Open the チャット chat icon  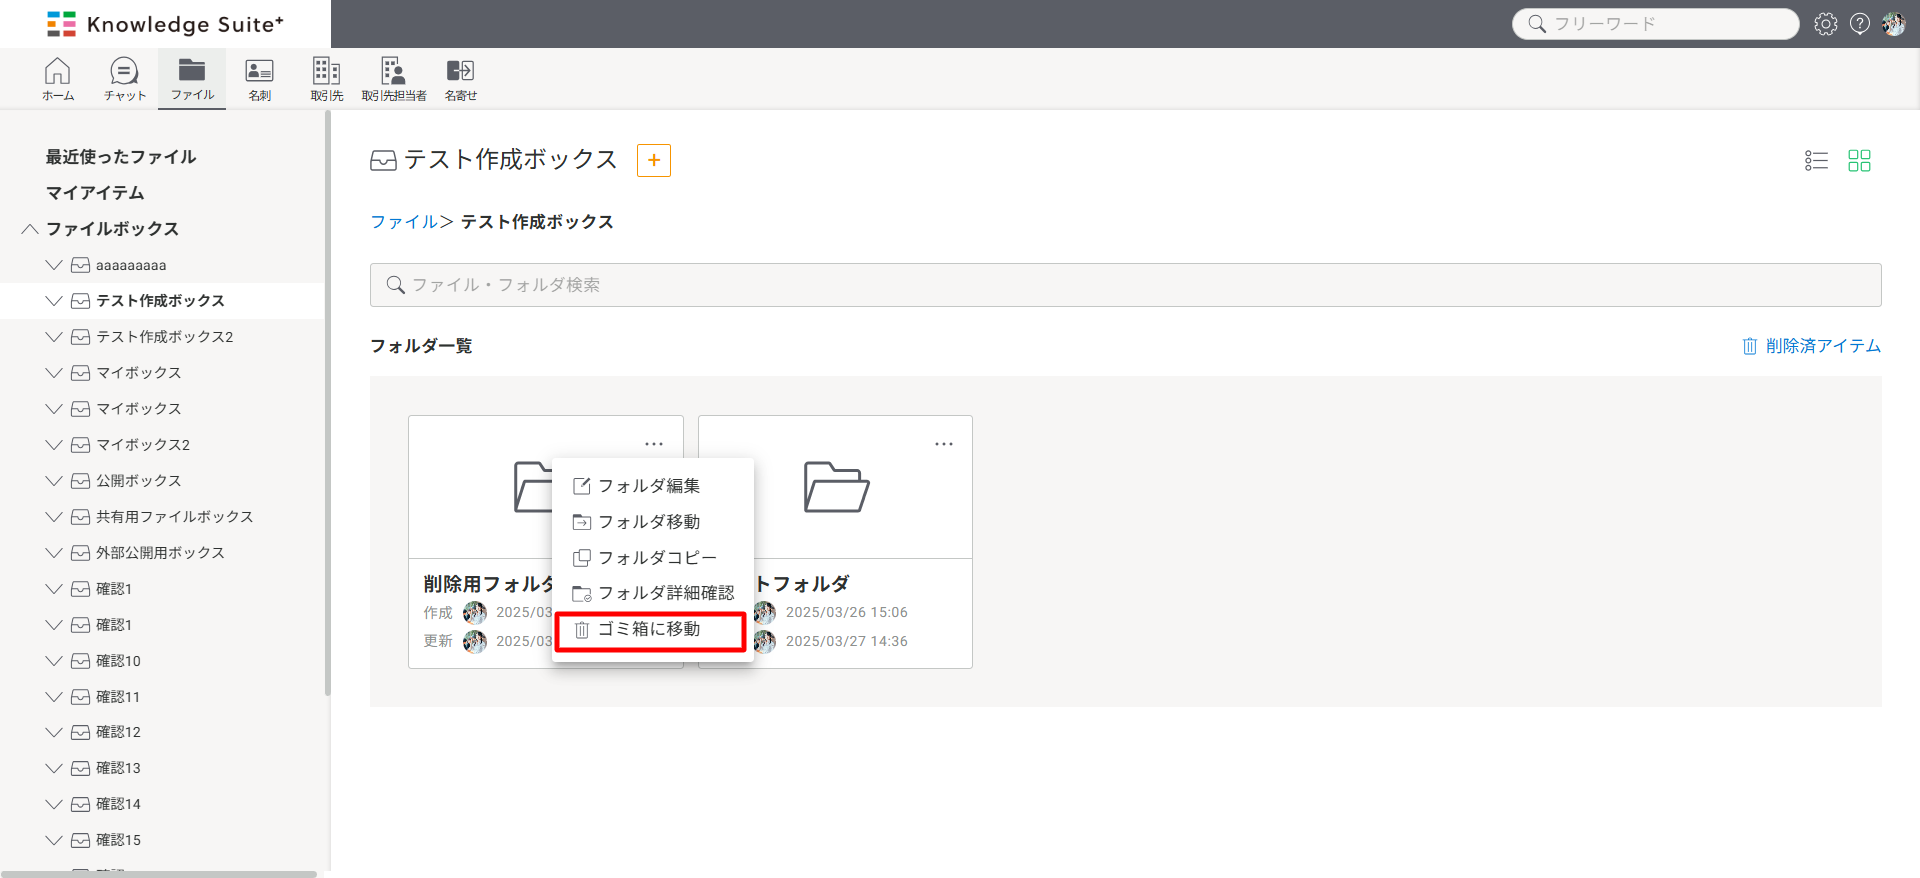click(x=125, y=78)
